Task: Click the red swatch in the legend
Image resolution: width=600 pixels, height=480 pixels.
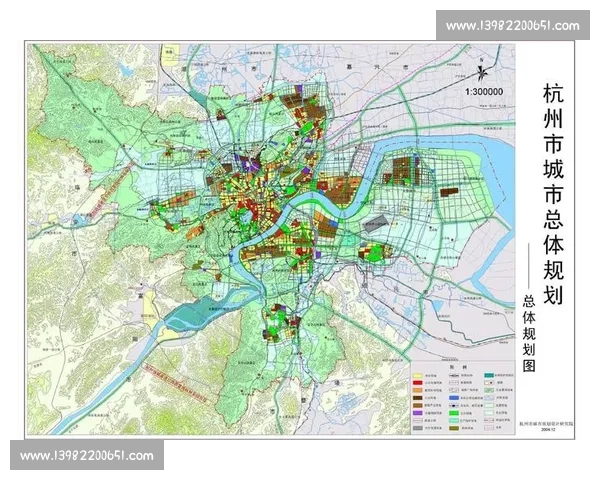Action: coord(417,383)
